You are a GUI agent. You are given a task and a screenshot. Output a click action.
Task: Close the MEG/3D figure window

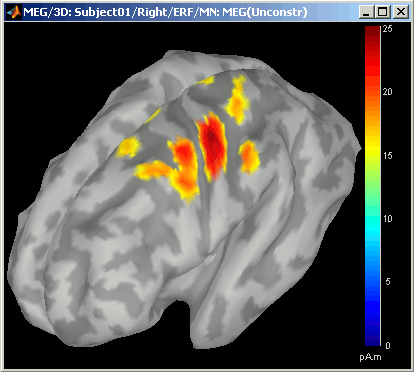401,12
